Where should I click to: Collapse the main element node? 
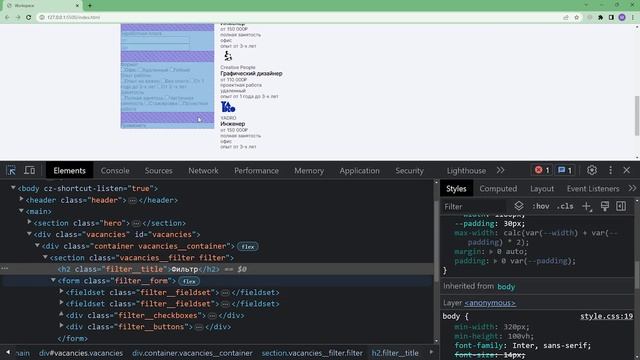pyautogui.click(x=21, y=211)
